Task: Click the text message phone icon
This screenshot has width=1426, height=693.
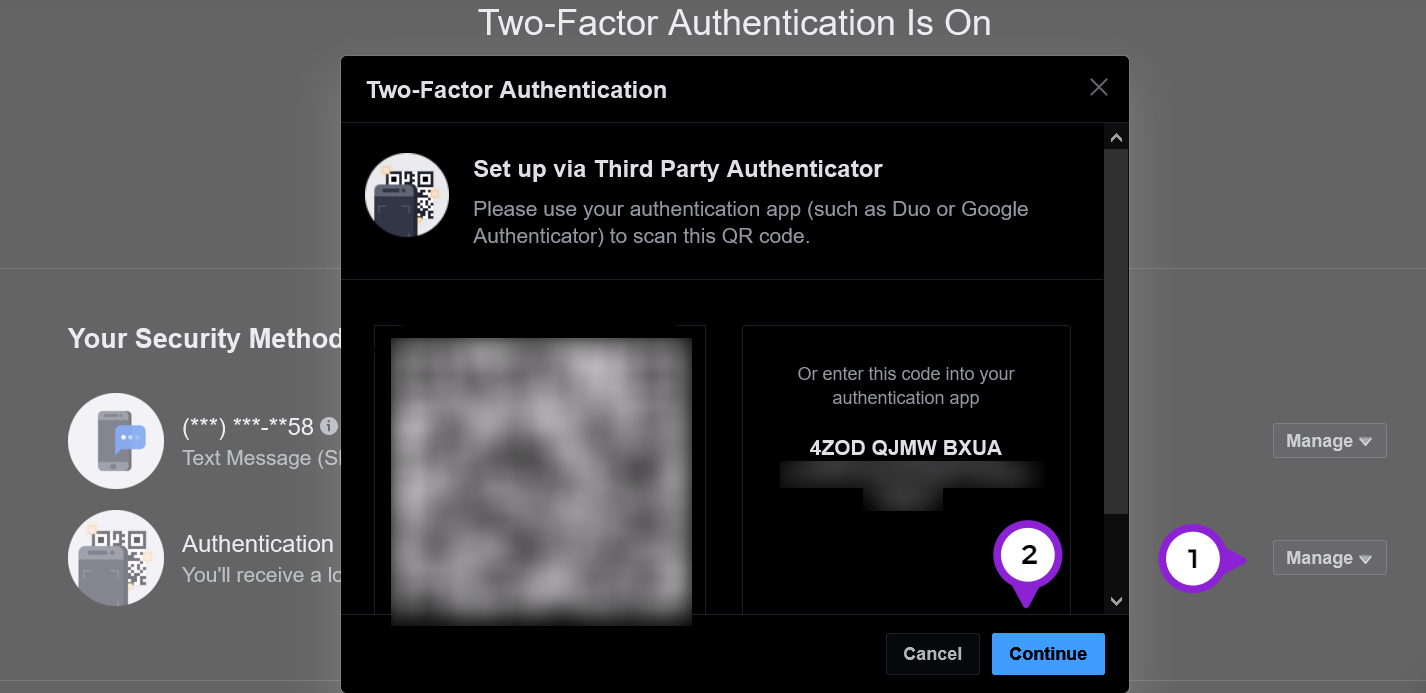Action: pyautogui.click(x=115, y=440)
